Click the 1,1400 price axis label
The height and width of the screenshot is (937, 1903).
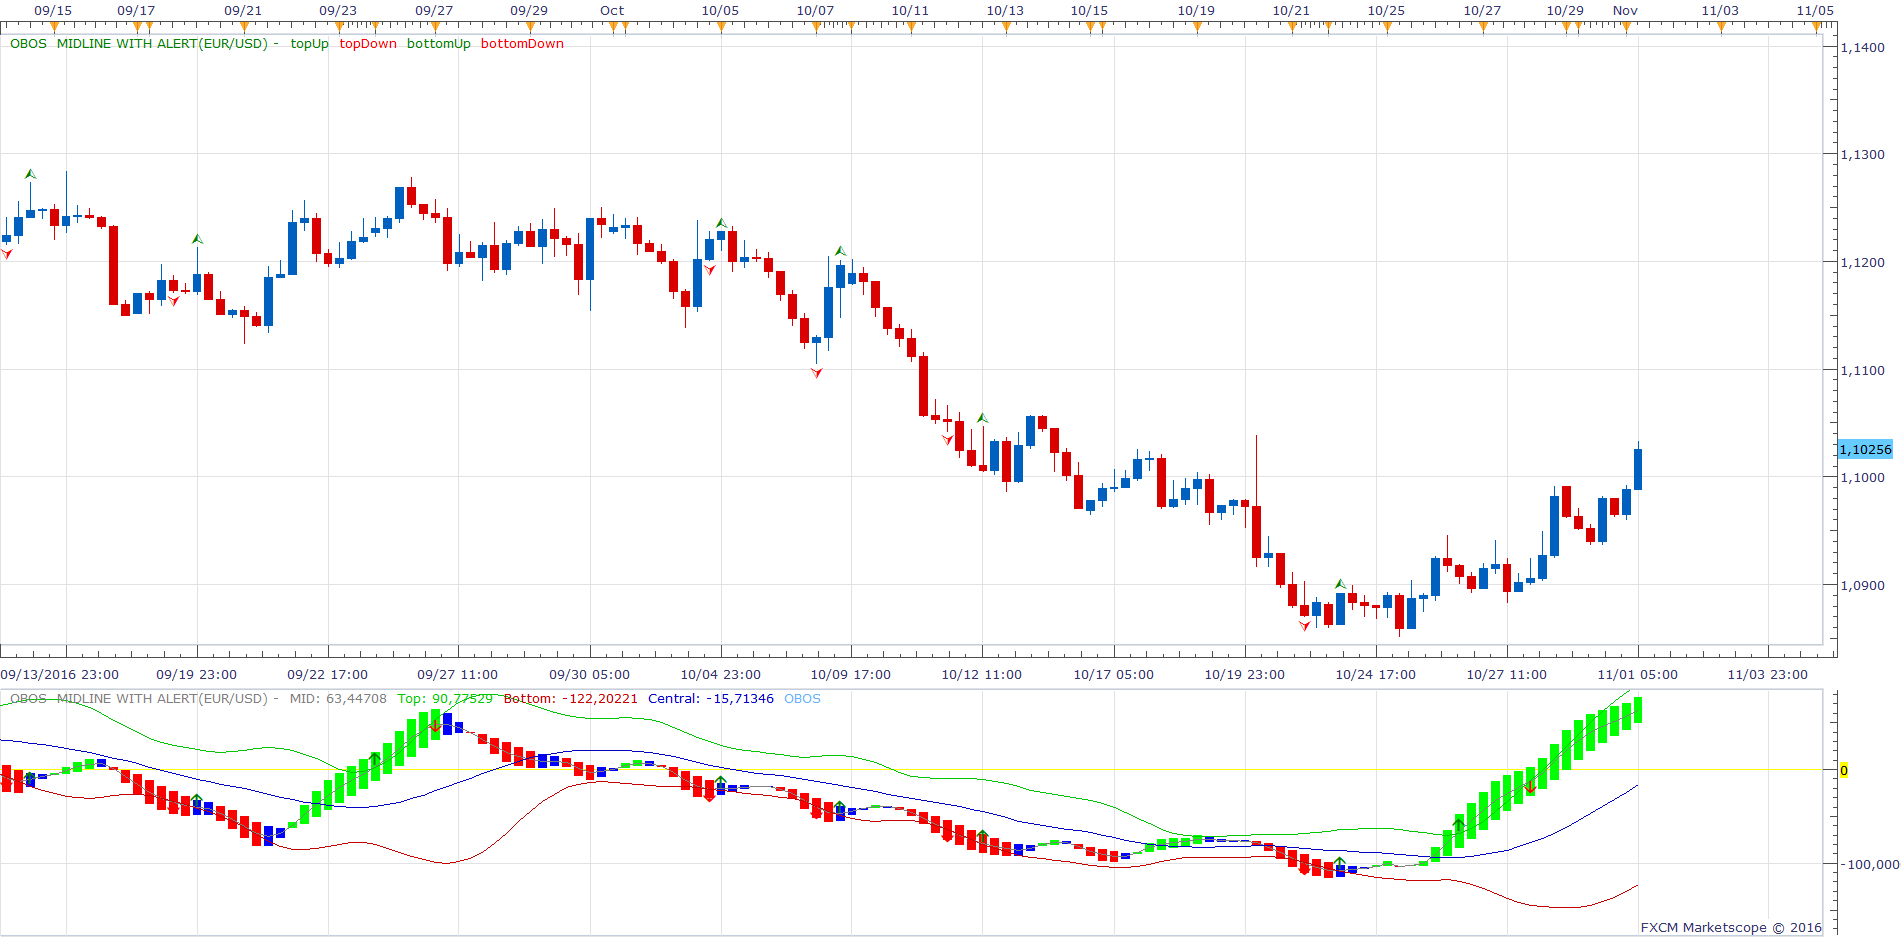coord(1862,47)
